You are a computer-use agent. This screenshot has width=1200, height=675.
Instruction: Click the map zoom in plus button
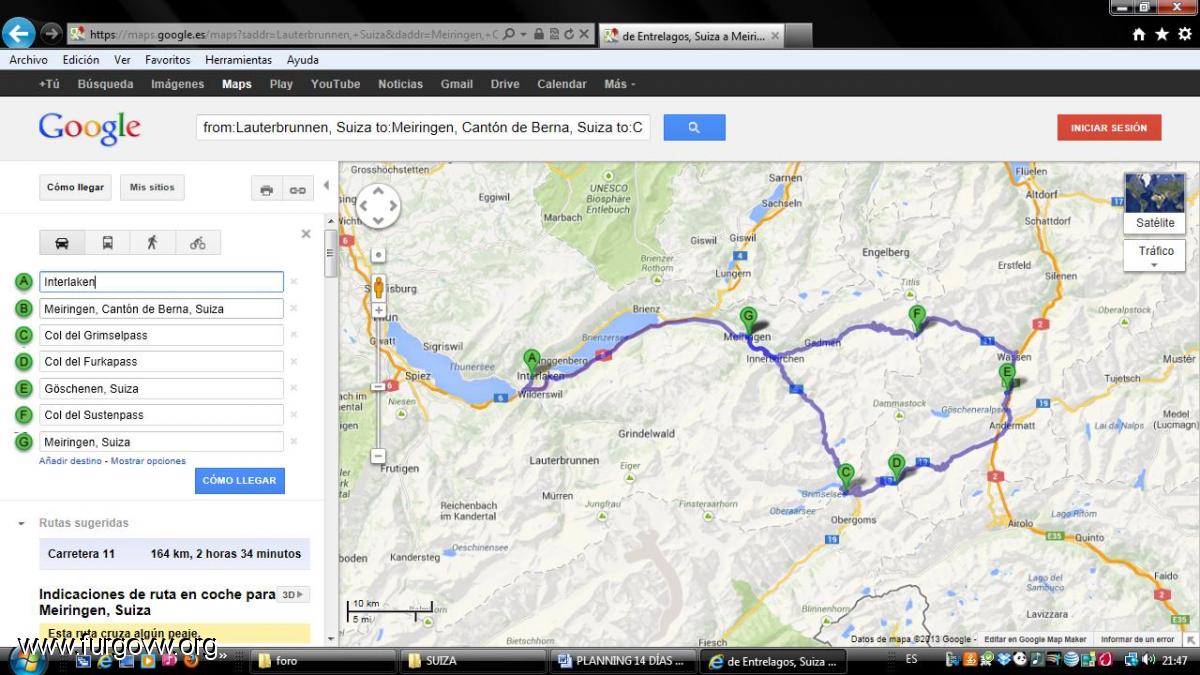[x=379, y=311]
